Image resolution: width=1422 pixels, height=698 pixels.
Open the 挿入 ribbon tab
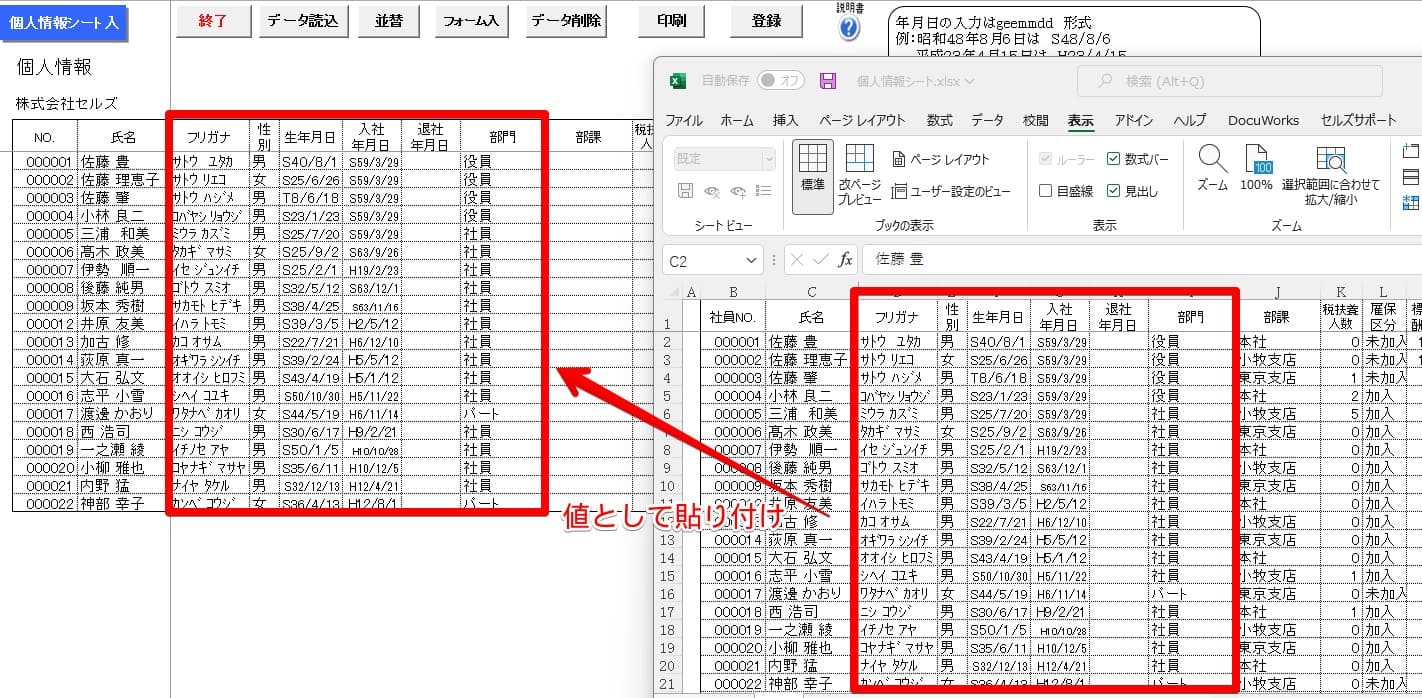coord(786,120)
